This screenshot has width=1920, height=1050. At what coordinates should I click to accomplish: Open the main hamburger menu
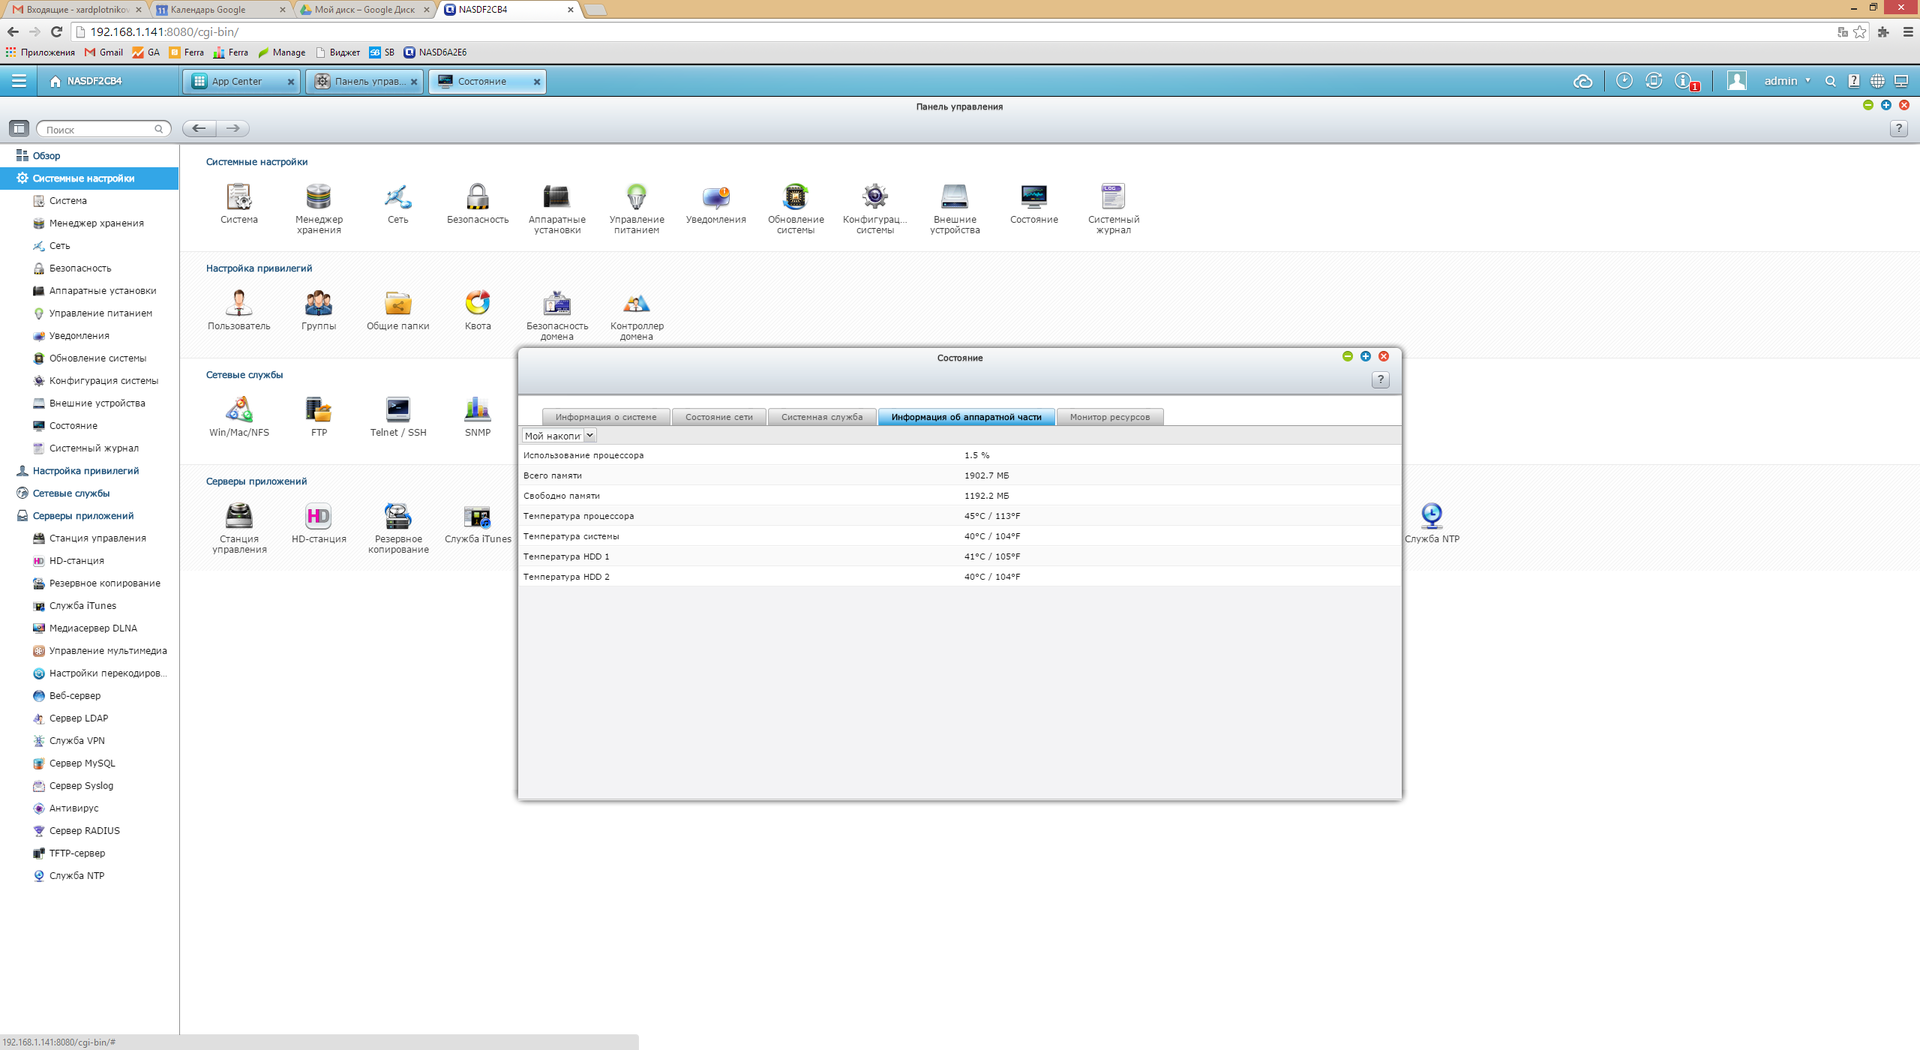click(19, 81)
